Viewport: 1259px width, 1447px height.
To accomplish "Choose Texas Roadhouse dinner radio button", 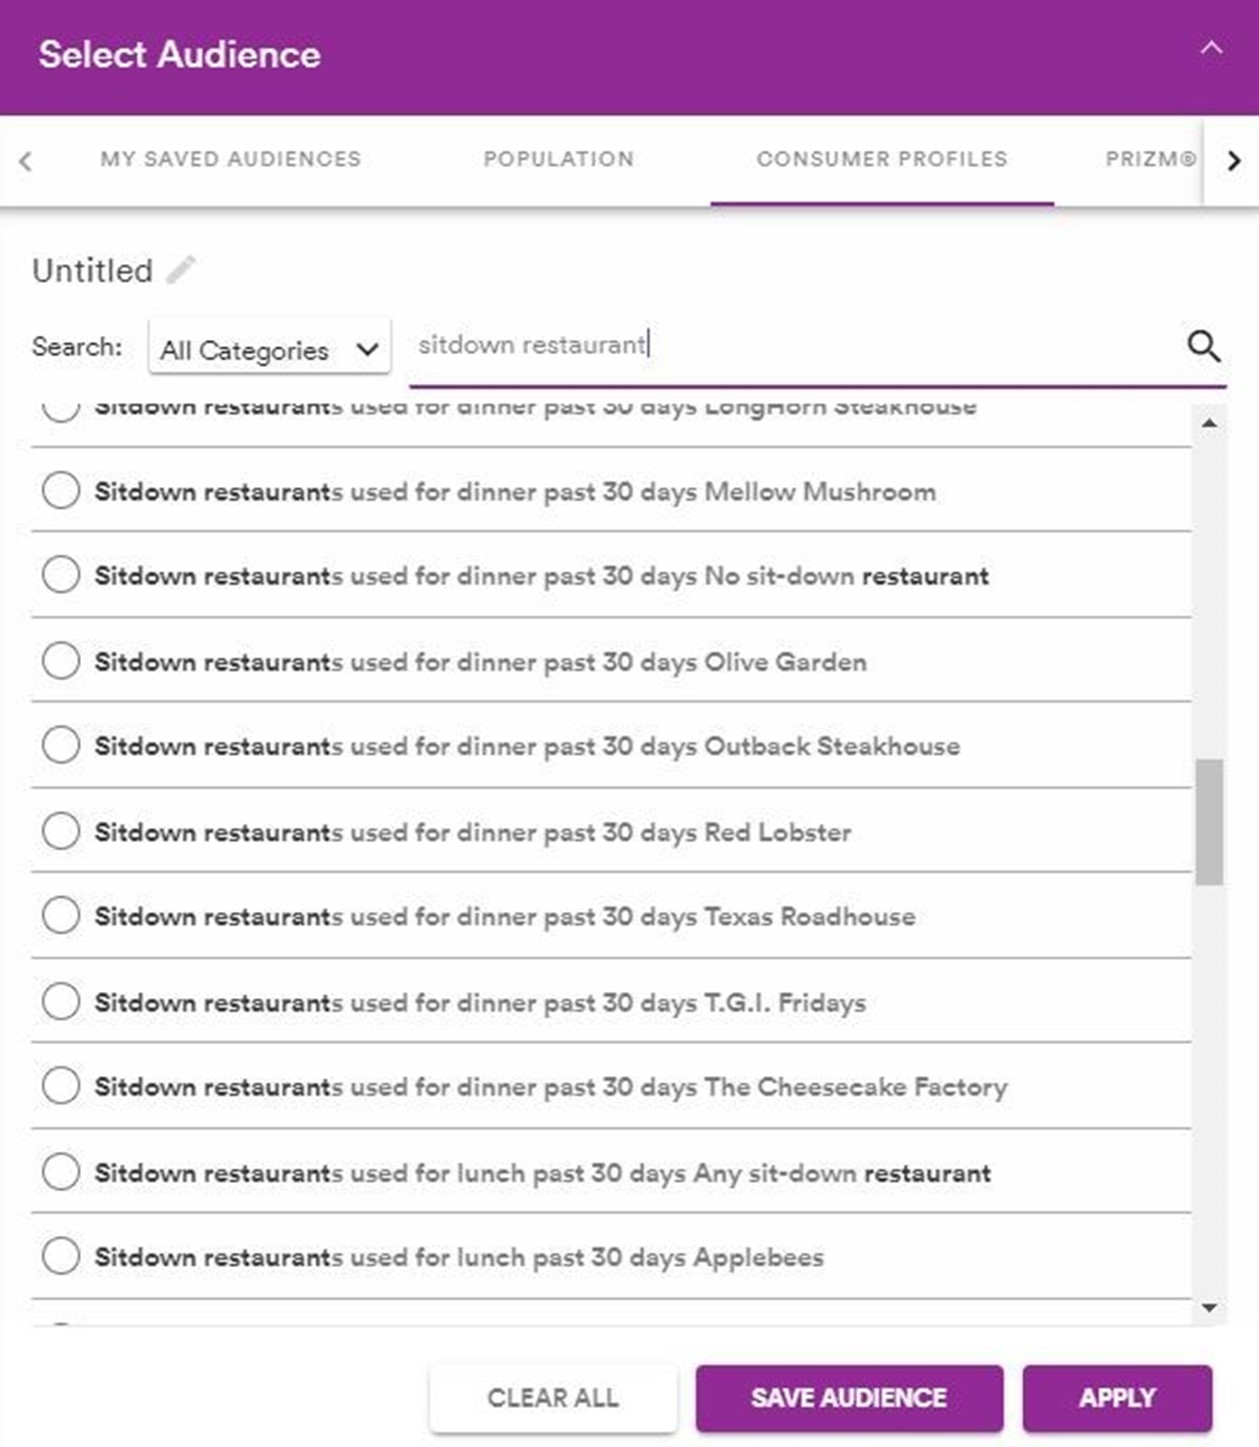I will pos(61,916).
